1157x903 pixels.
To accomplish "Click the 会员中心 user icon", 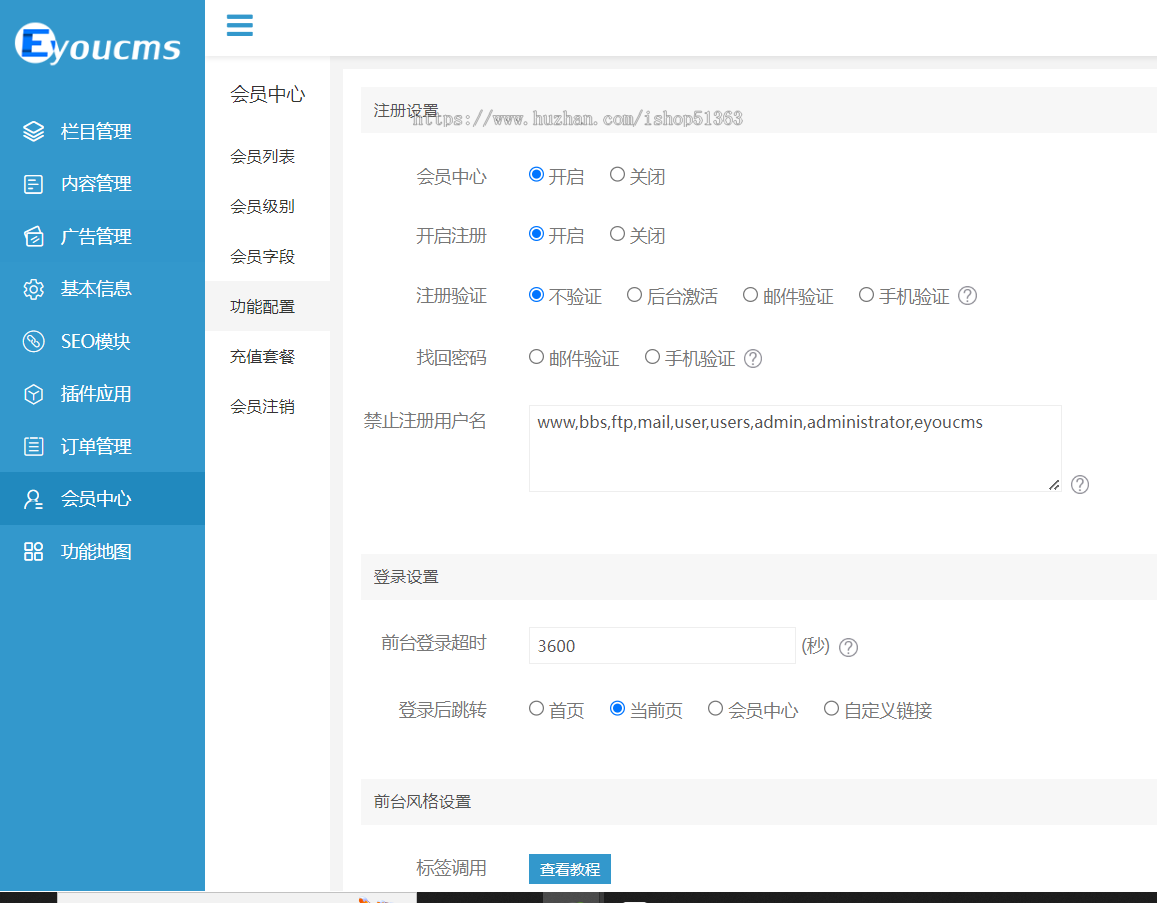I will click(33, 499).
